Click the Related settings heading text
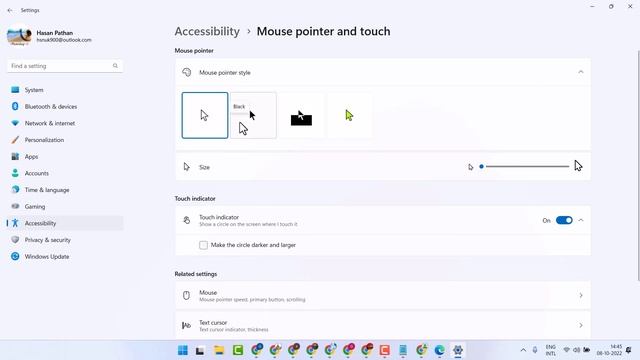 (196, 274)
